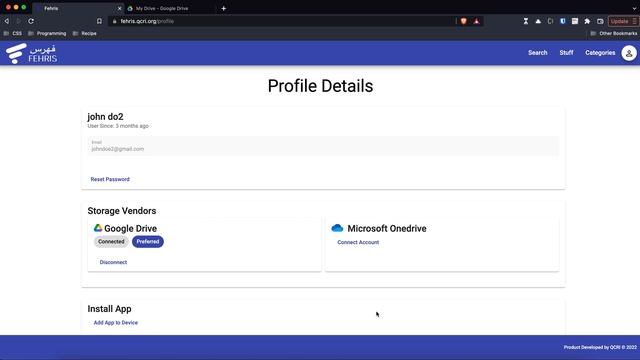Click the Google Drive logo icon
640x360 pixels.
pyautogui.click(x=98, y=228)
